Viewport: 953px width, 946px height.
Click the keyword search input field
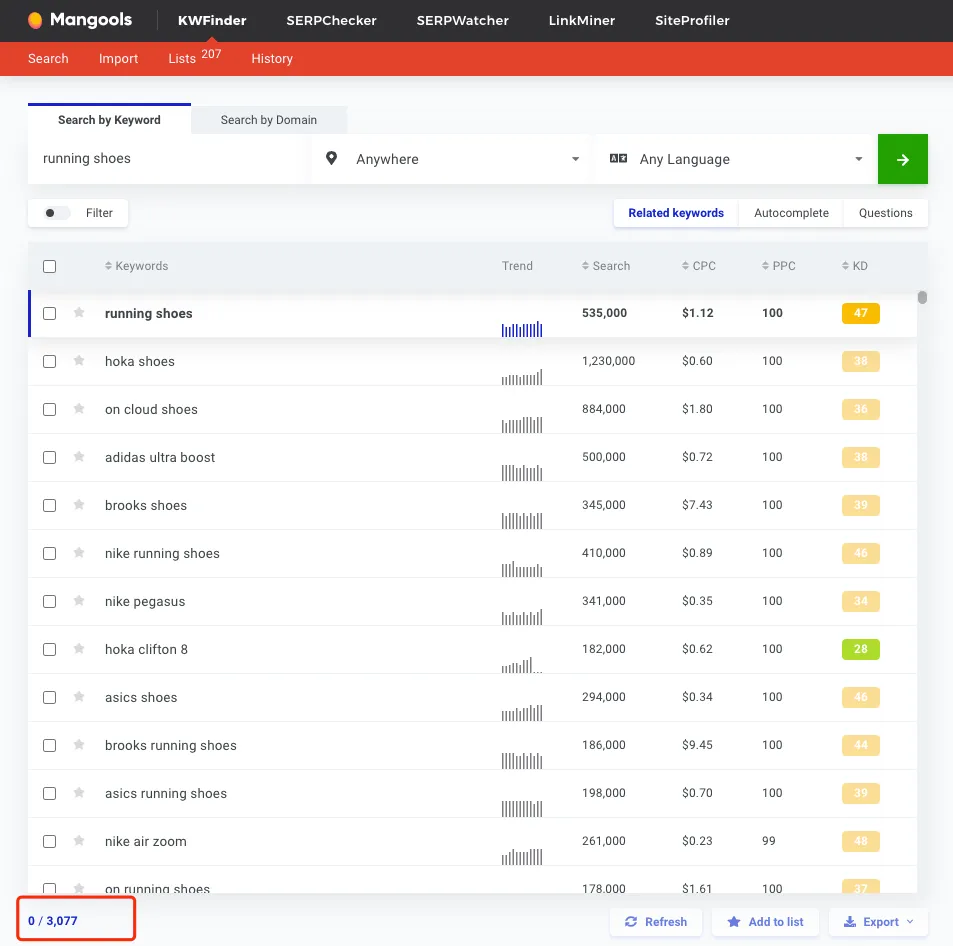point(169,159)
